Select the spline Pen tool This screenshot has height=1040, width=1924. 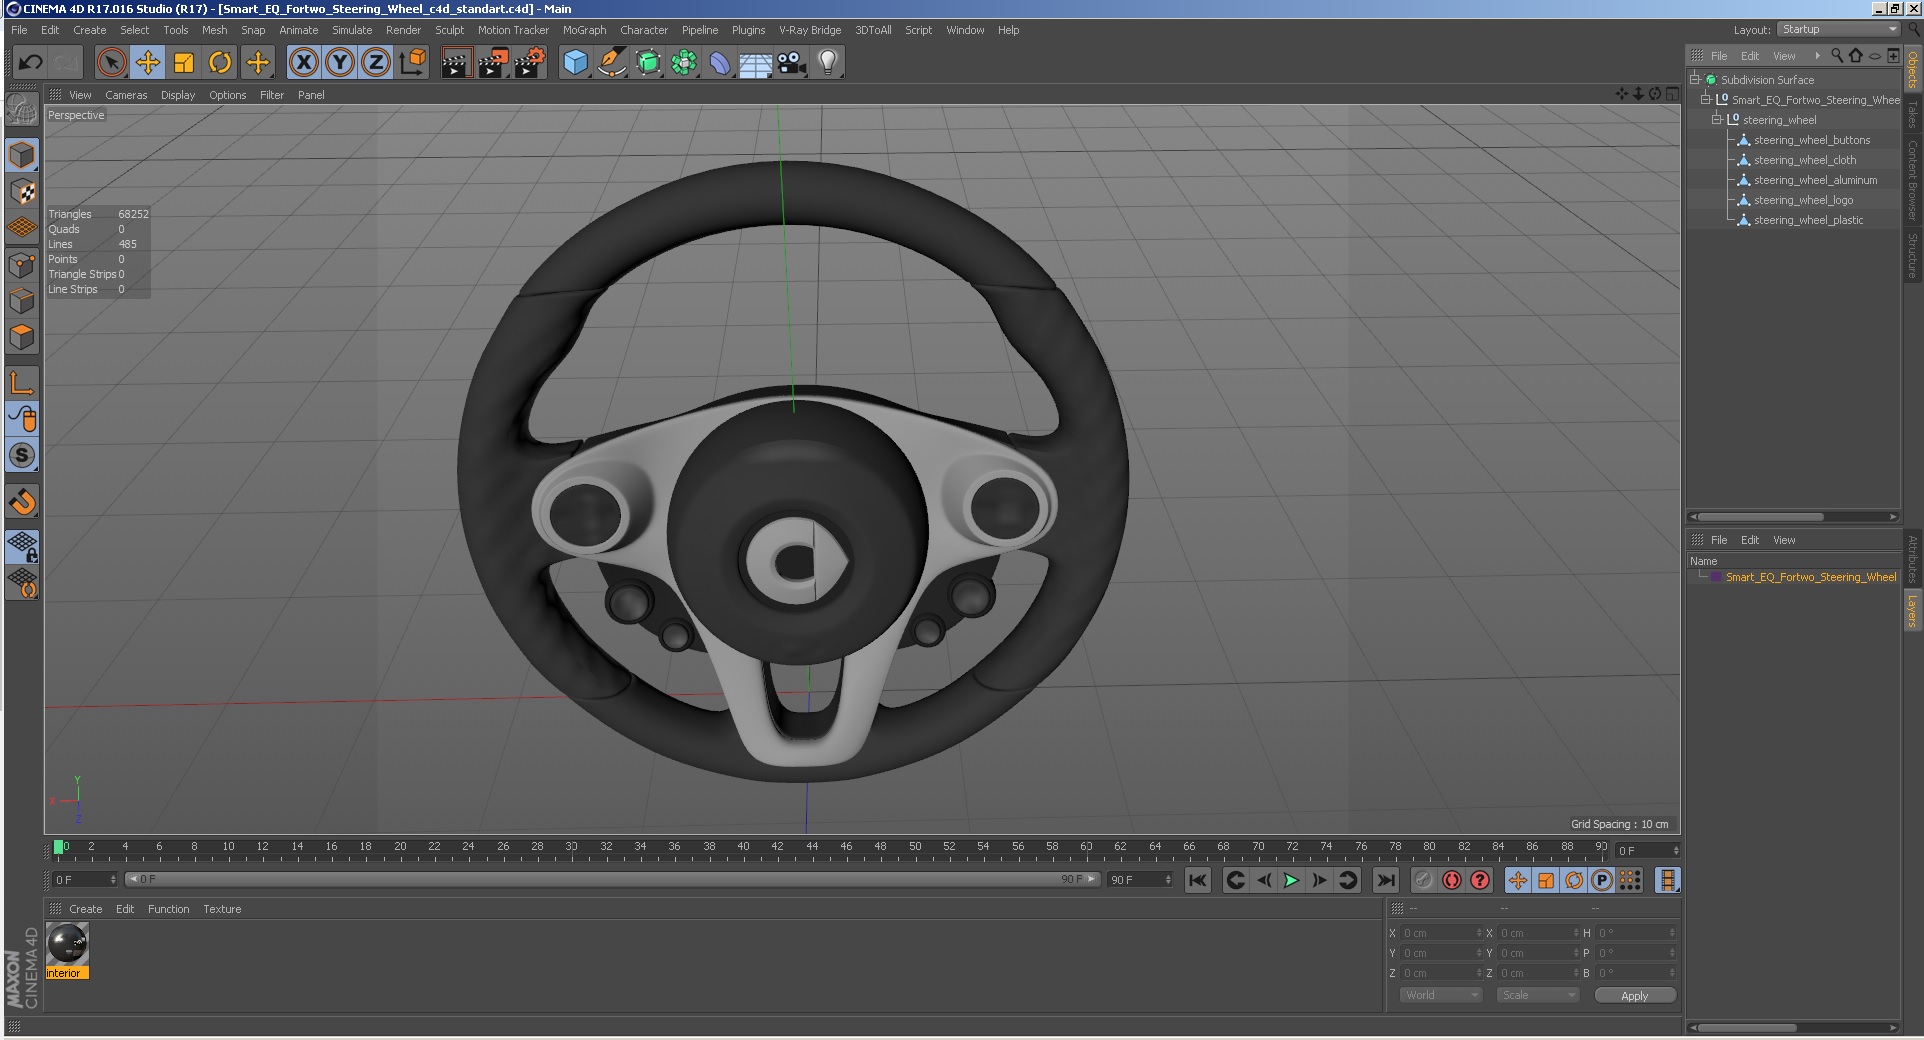point(611,63)
